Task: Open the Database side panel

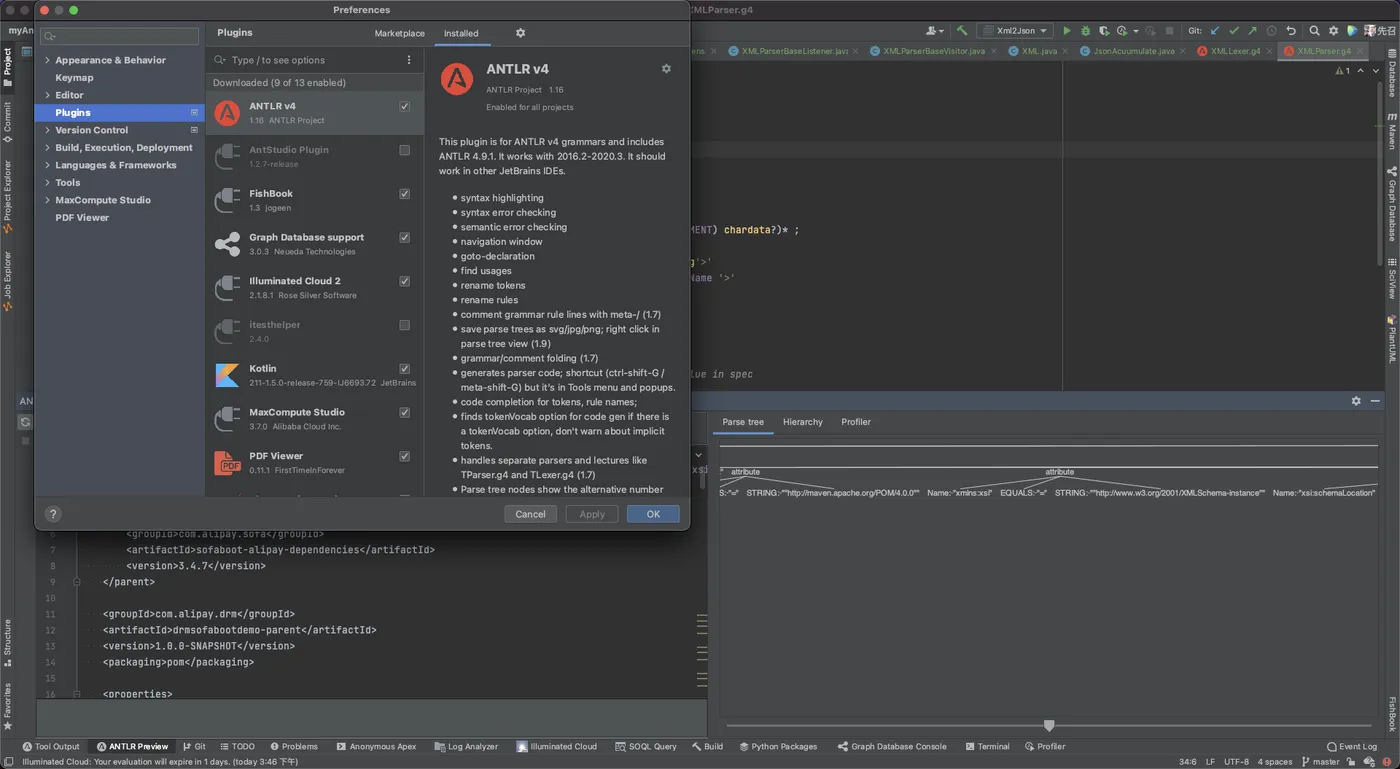Action: (1392, 74)
